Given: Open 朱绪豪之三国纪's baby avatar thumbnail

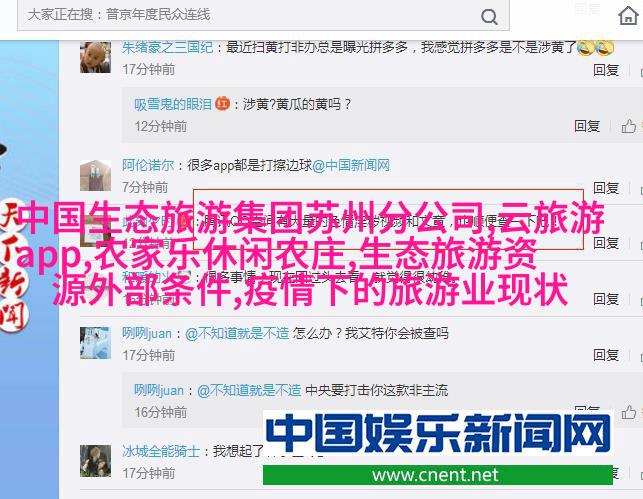Looking at the screenshot, I should coord(95,57).
